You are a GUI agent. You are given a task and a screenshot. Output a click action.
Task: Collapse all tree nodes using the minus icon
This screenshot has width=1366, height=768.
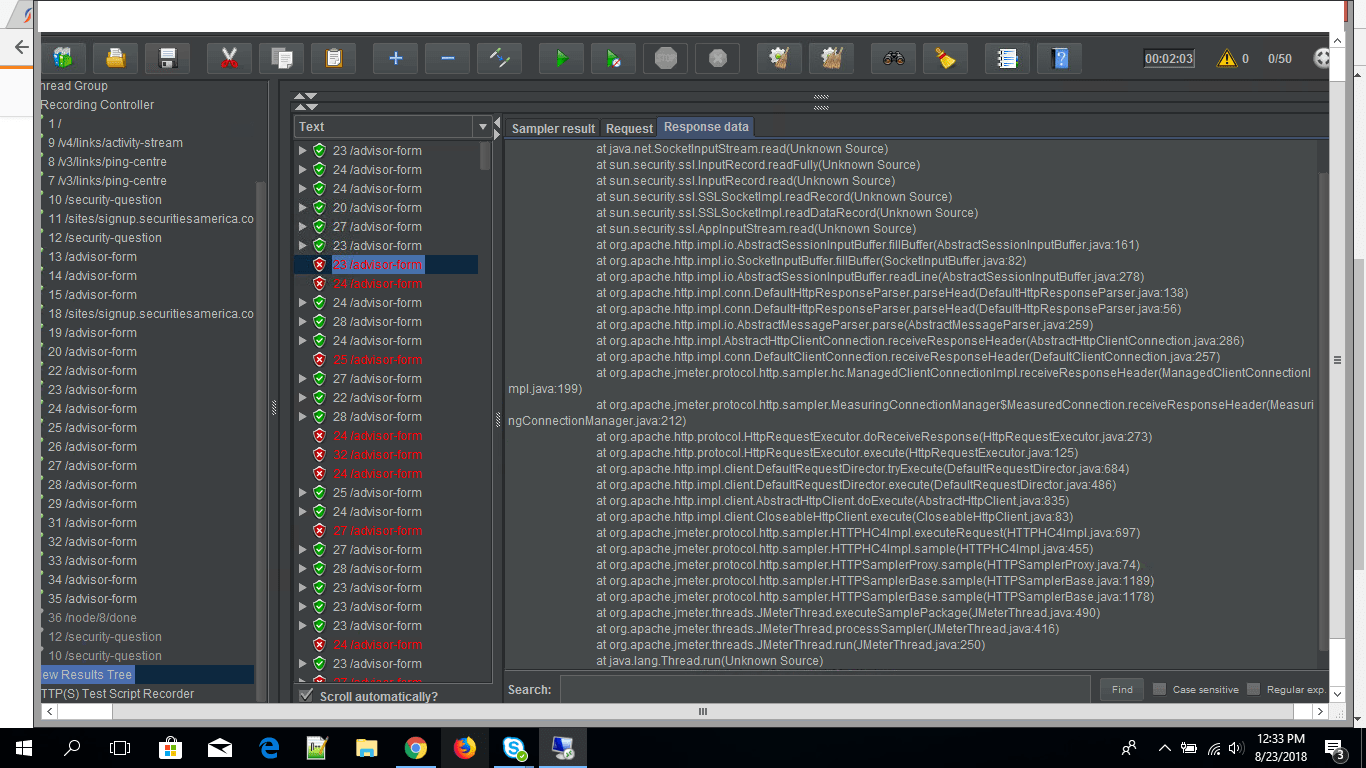click(x=447, y=58)
